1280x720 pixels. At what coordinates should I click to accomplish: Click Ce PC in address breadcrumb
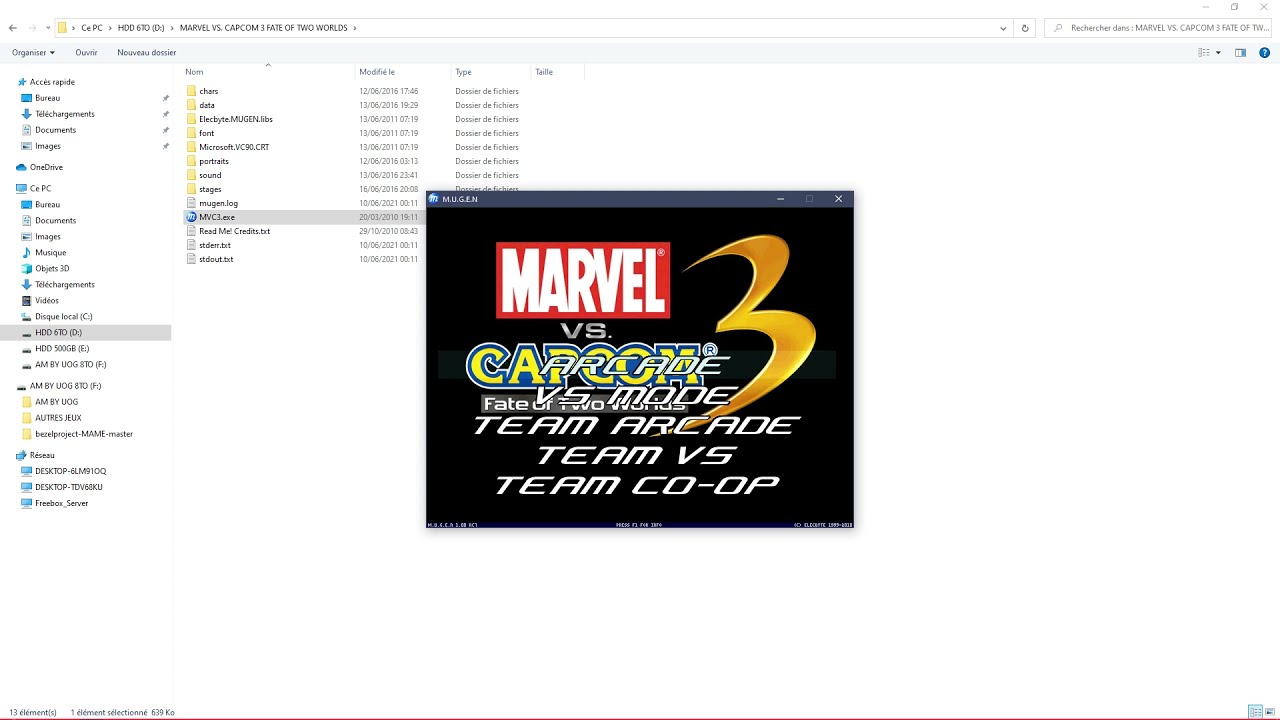click(x=92, y=28)
